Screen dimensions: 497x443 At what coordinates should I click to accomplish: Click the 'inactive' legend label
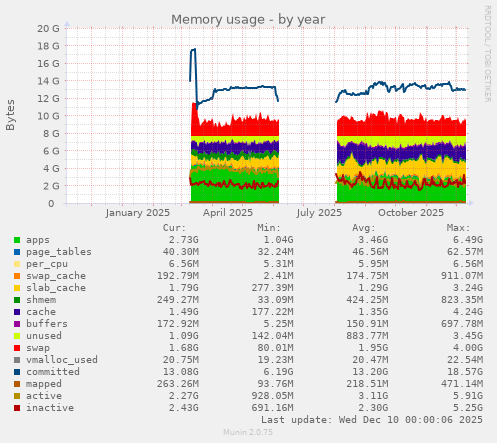click(x=50, y=408)
